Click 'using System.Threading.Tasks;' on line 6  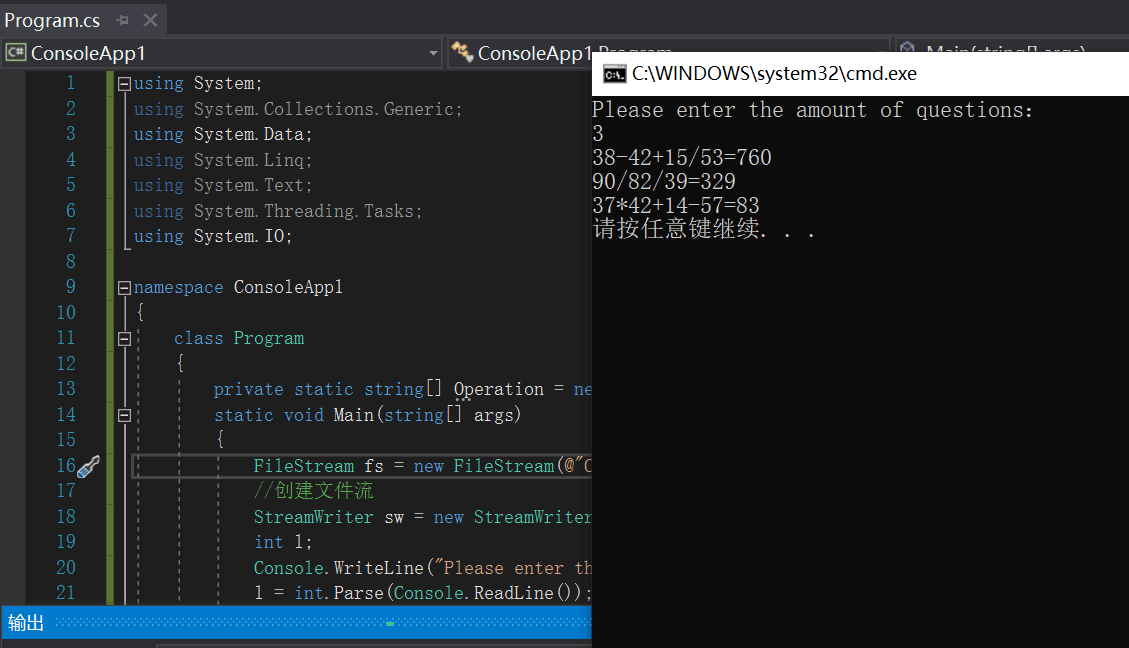click(x=278, y=211)
